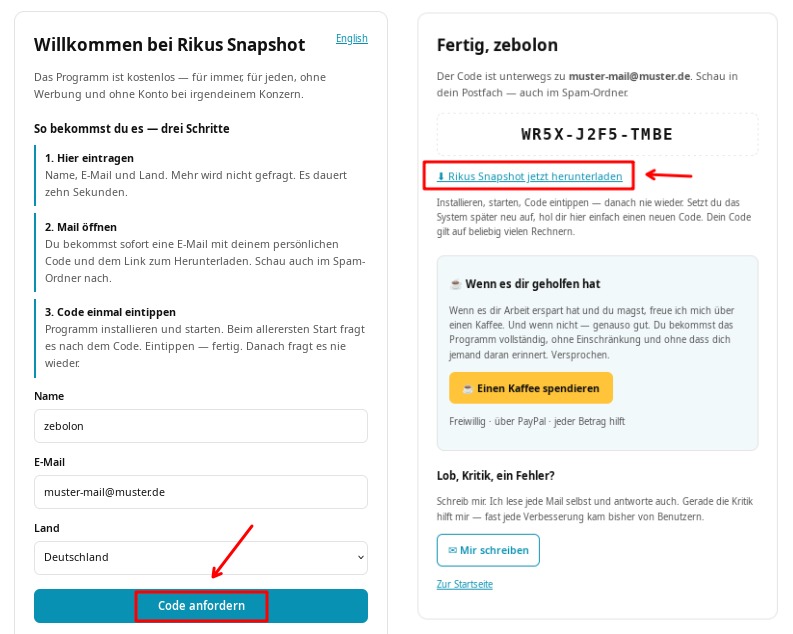Focus the Name field containing zebolon
Viewport: 793px width, 634px height.
(x=201, y=426)
